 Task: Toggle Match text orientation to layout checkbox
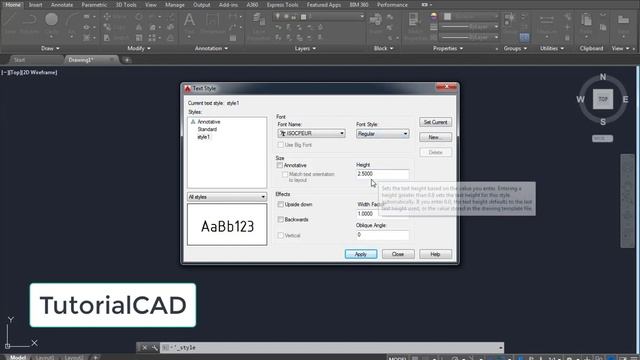point(285,174)
